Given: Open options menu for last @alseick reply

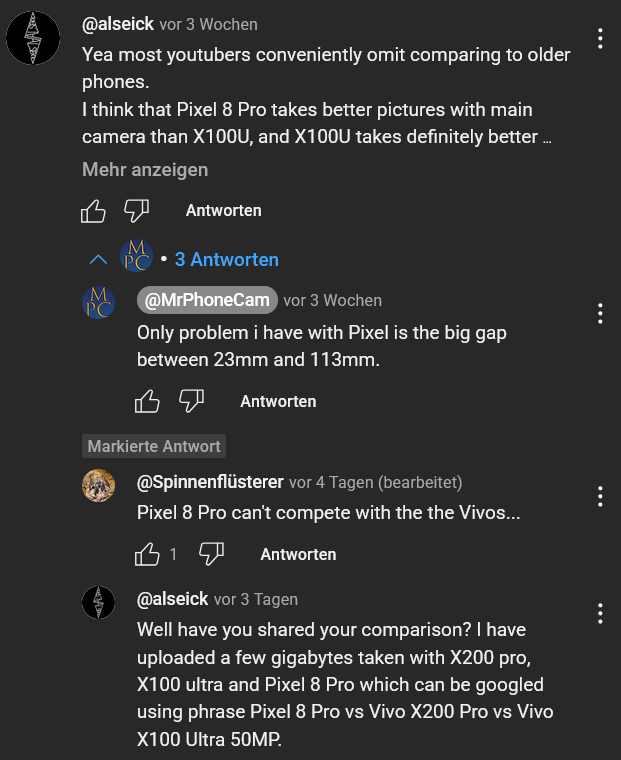Looking at the screenshot, I should coord(600,613).
